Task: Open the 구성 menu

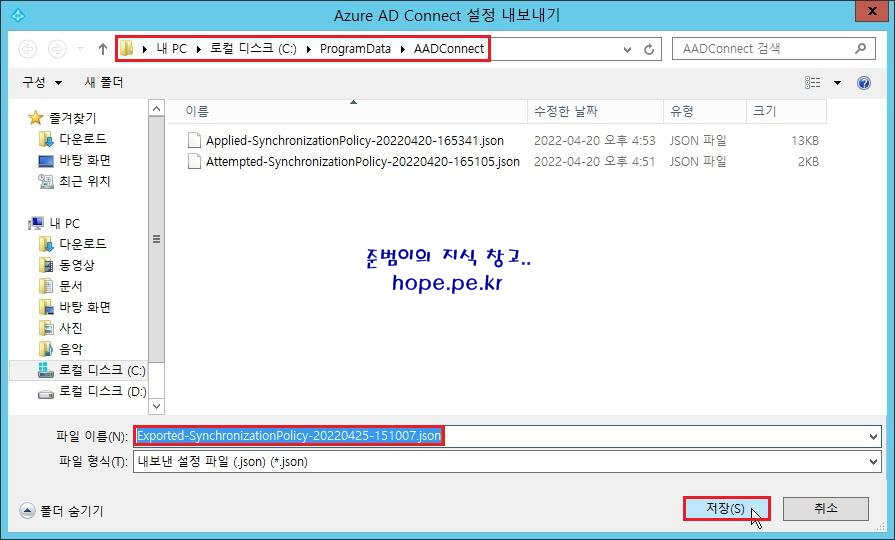Action: pos(42,82)
